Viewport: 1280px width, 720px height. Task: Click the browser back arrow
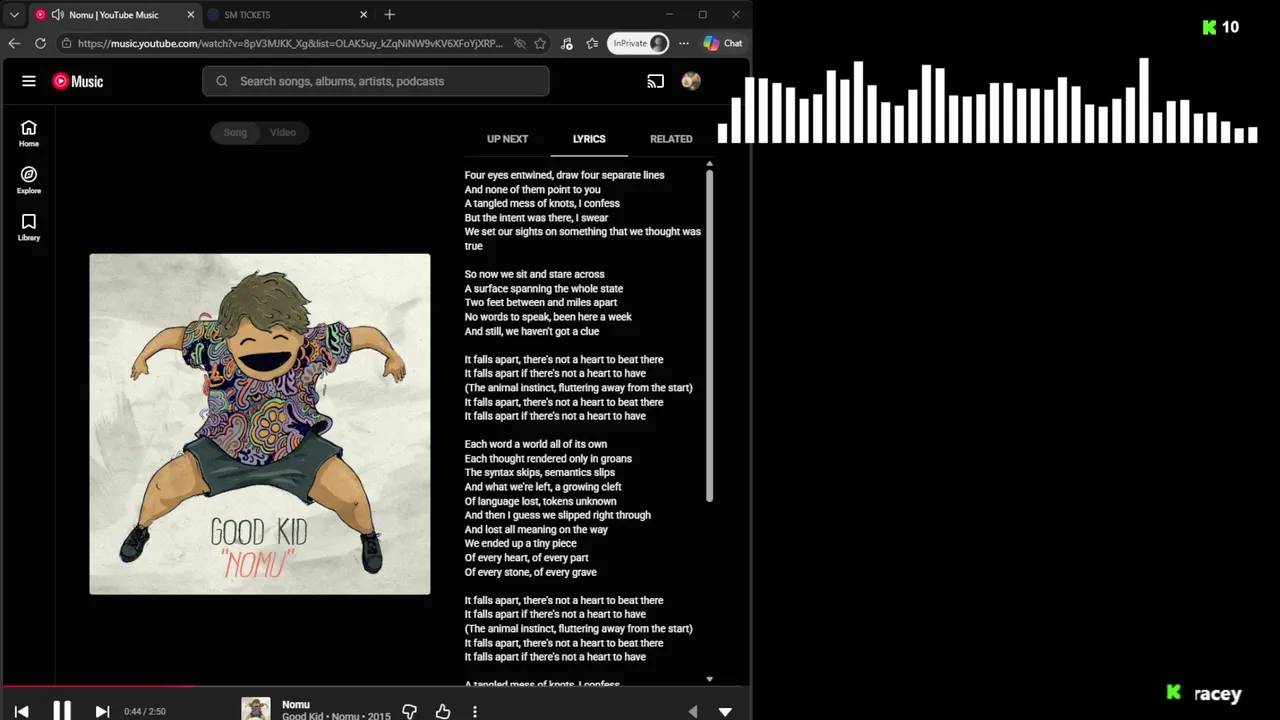[x=14, y=43]
